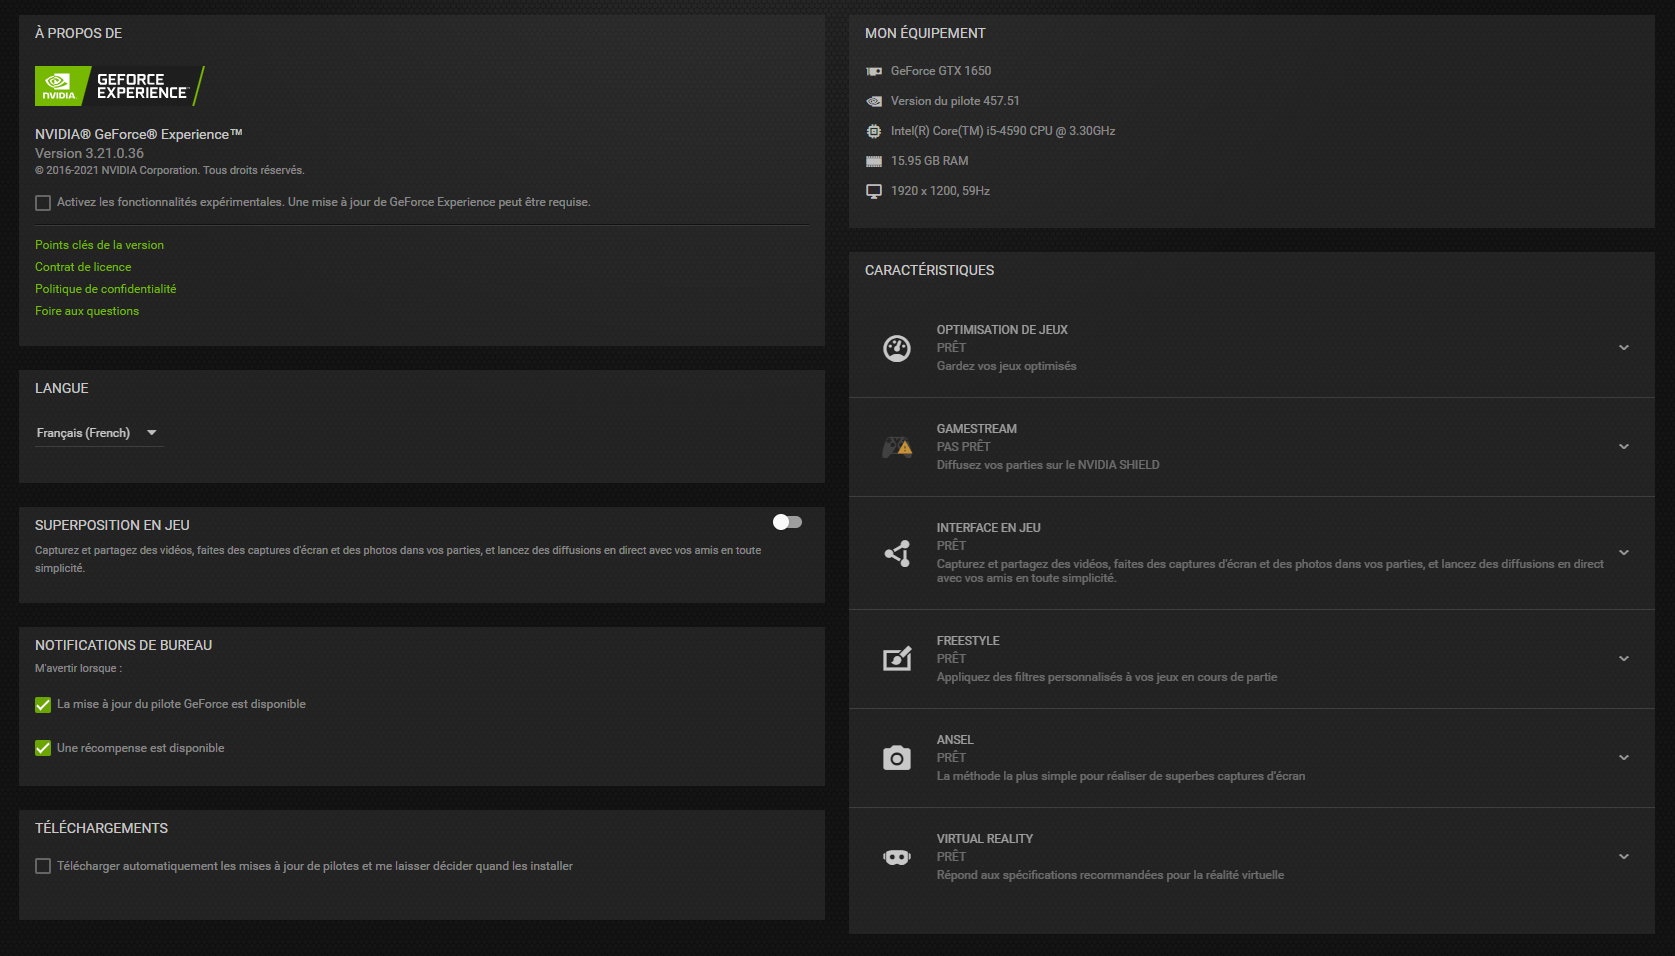
Task: Expand the Optimisation de jeux section chevron
Action: 1624,348
